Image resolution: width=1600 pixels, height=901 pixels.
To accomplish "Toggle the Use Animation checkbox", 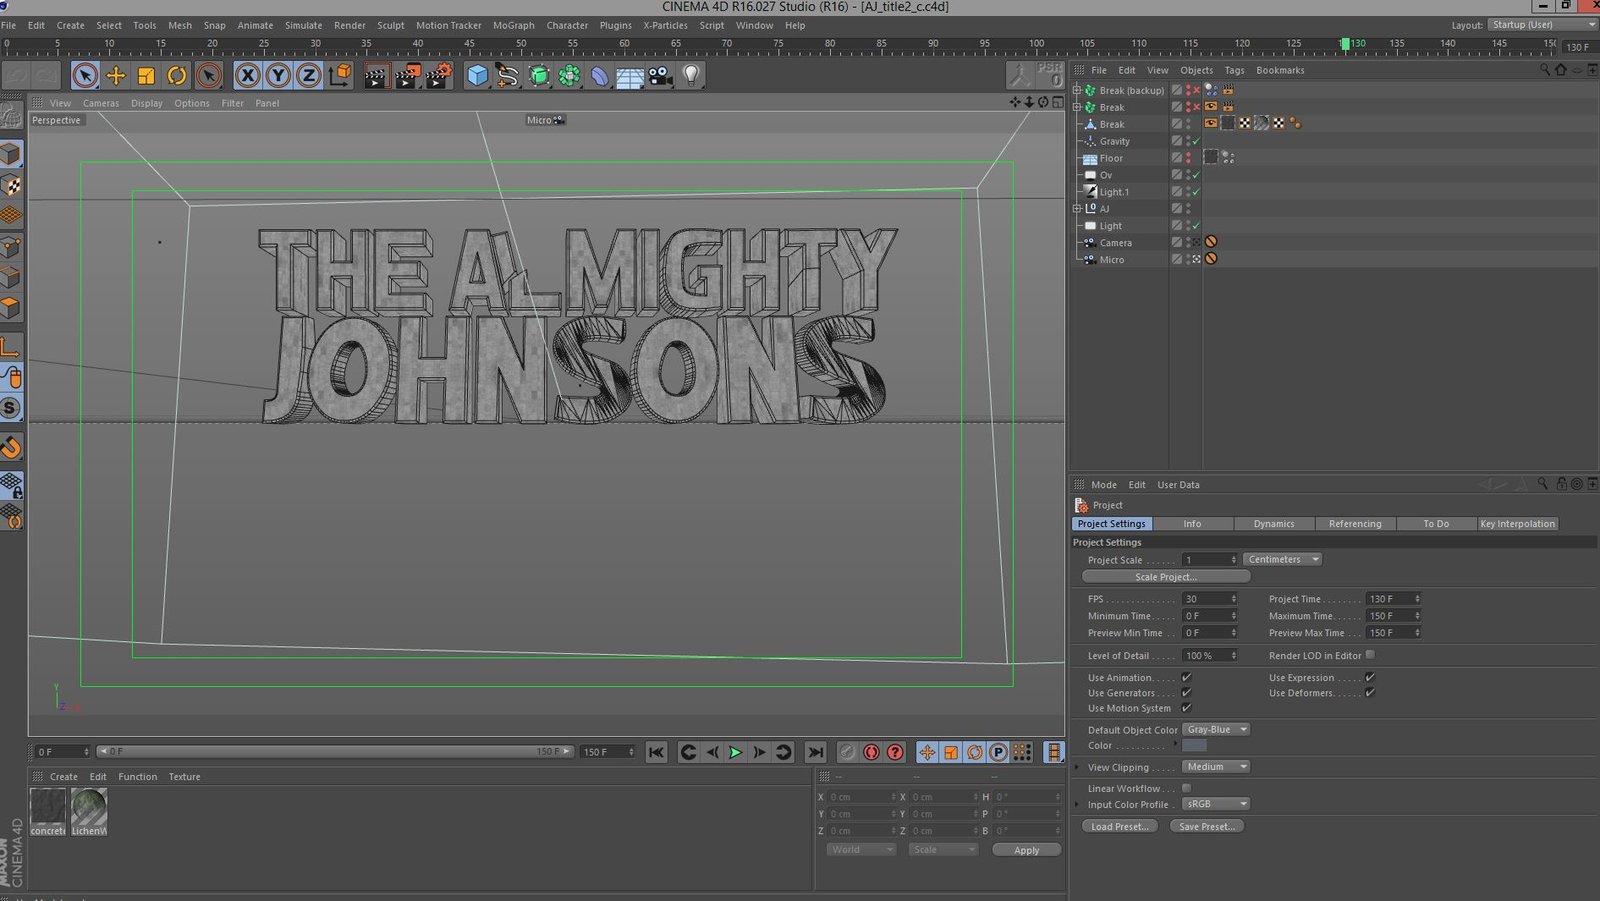I will [1187, 678].
